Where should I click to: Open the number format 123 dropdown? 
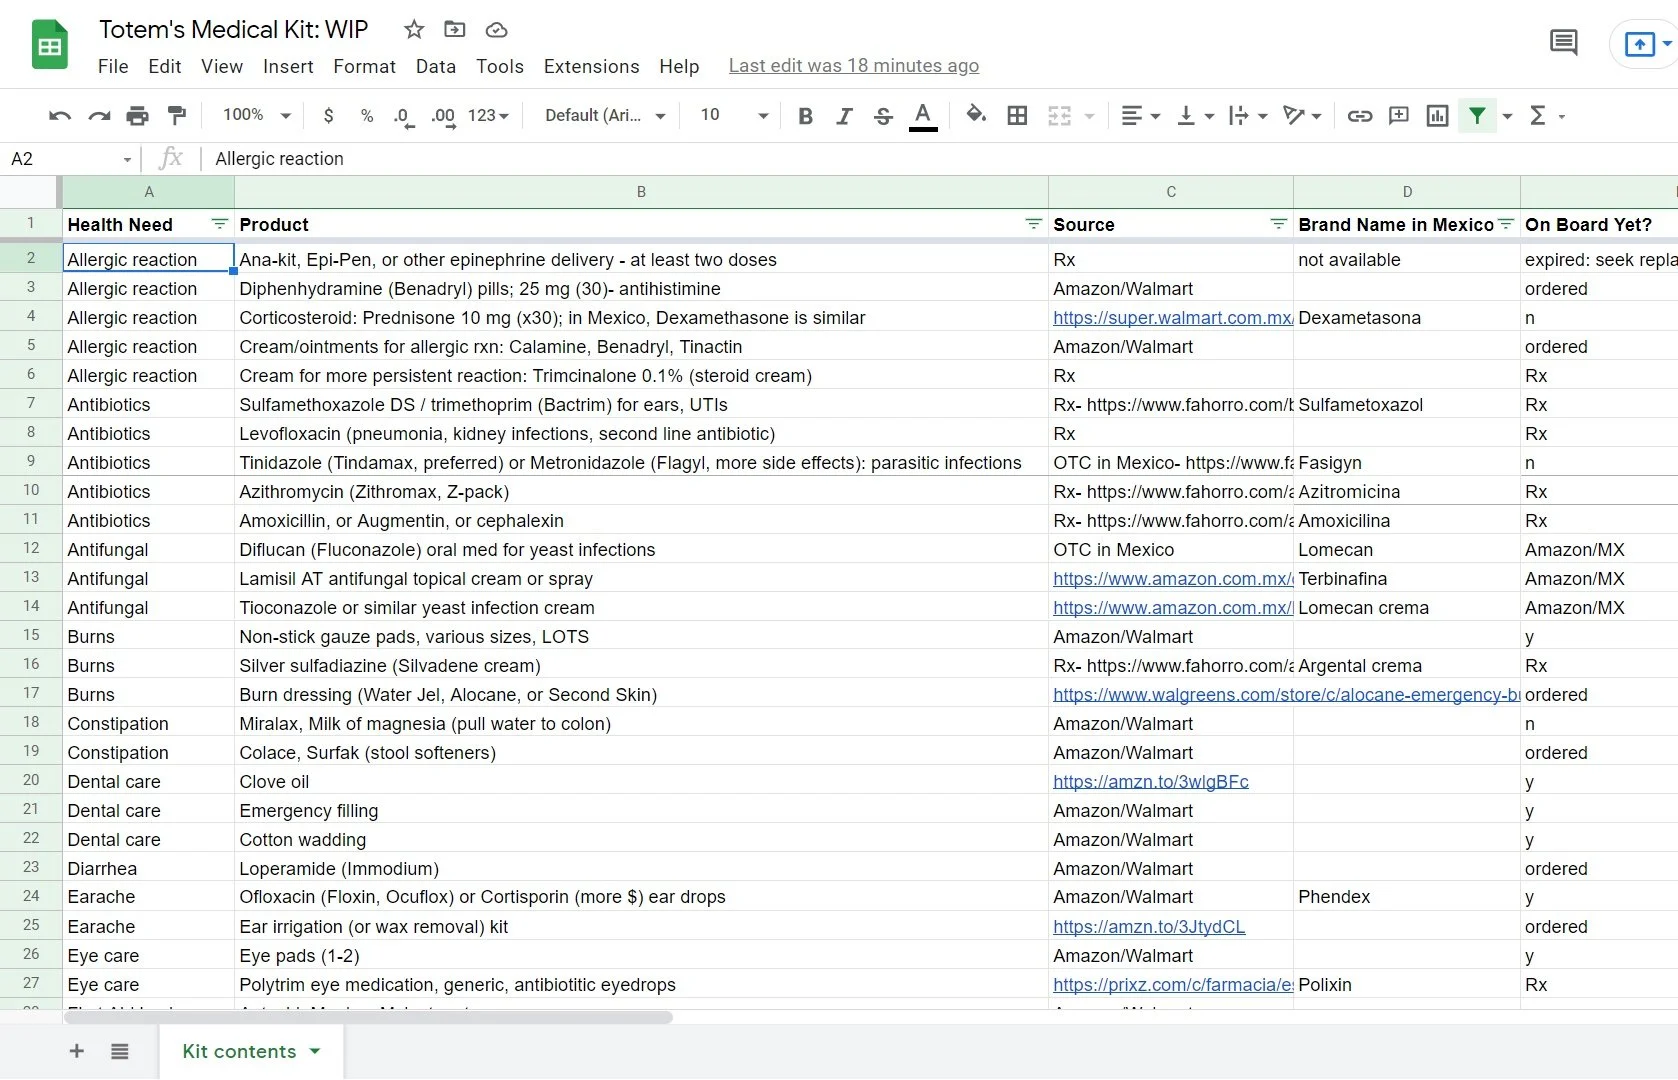488,116
